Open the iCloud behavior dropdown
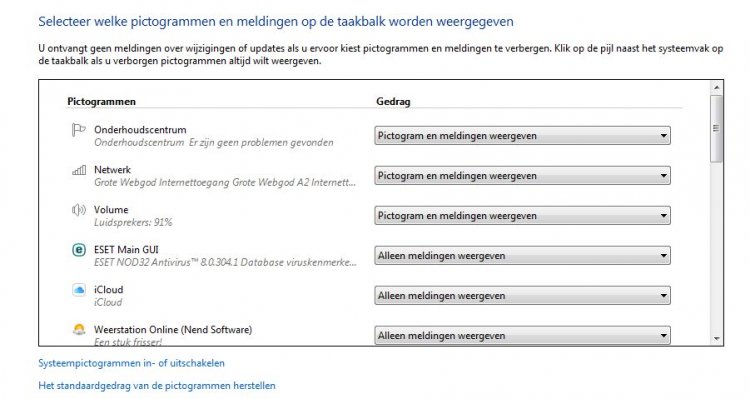The height and width of the screenshot is (399, 750). [x=522, y=296]
